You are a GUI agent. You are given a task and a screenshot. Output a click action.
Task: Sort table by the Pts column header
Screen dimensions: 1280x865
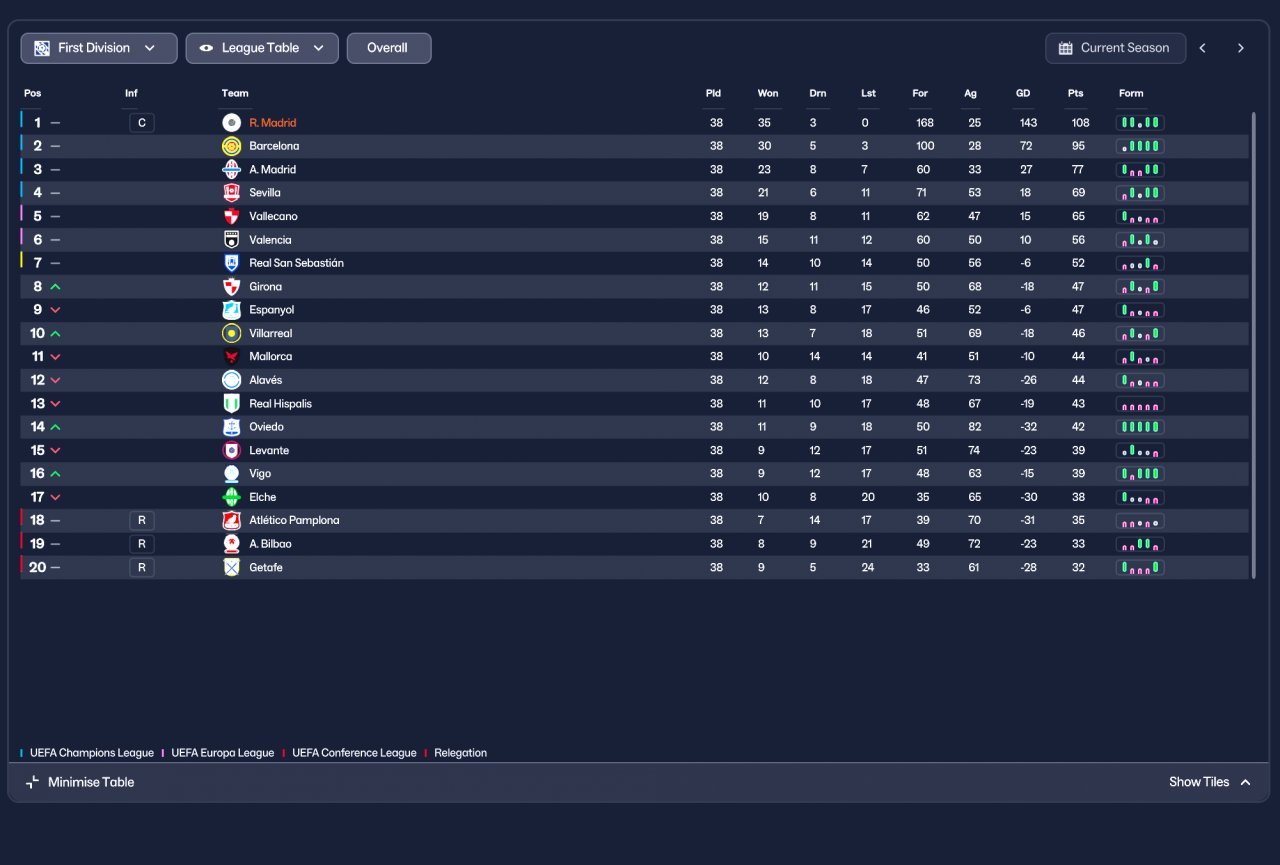coord(1075,93)
